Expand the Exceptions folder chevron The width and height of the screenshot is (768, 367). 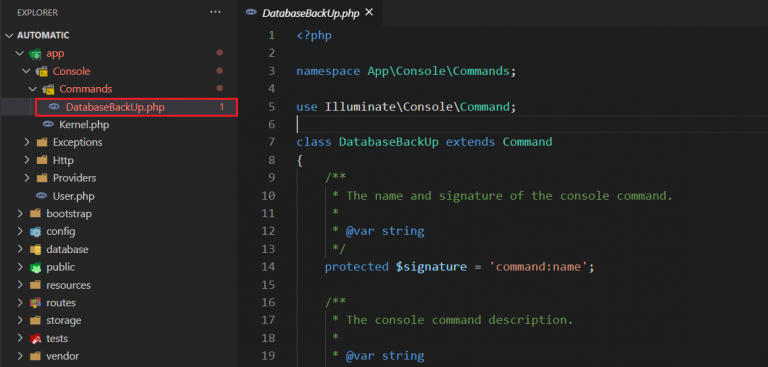tap(26, 142)
